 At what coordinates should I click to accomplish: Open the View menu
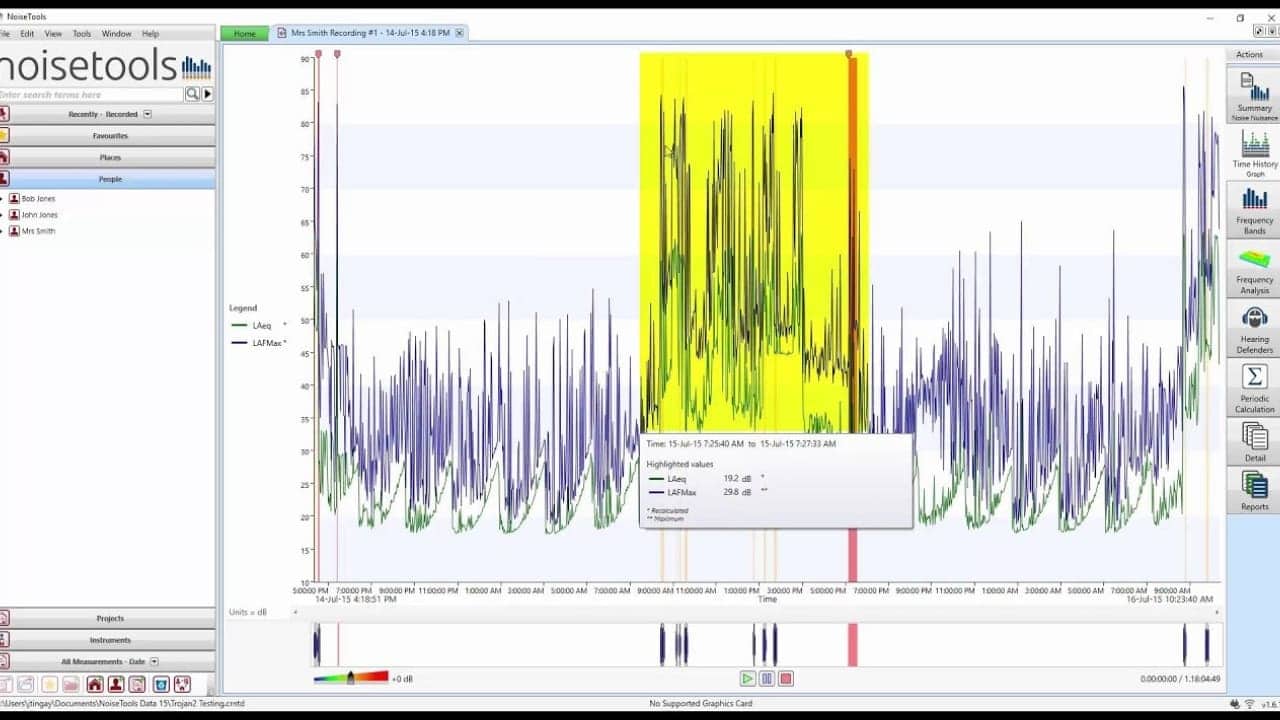[53, 33]
